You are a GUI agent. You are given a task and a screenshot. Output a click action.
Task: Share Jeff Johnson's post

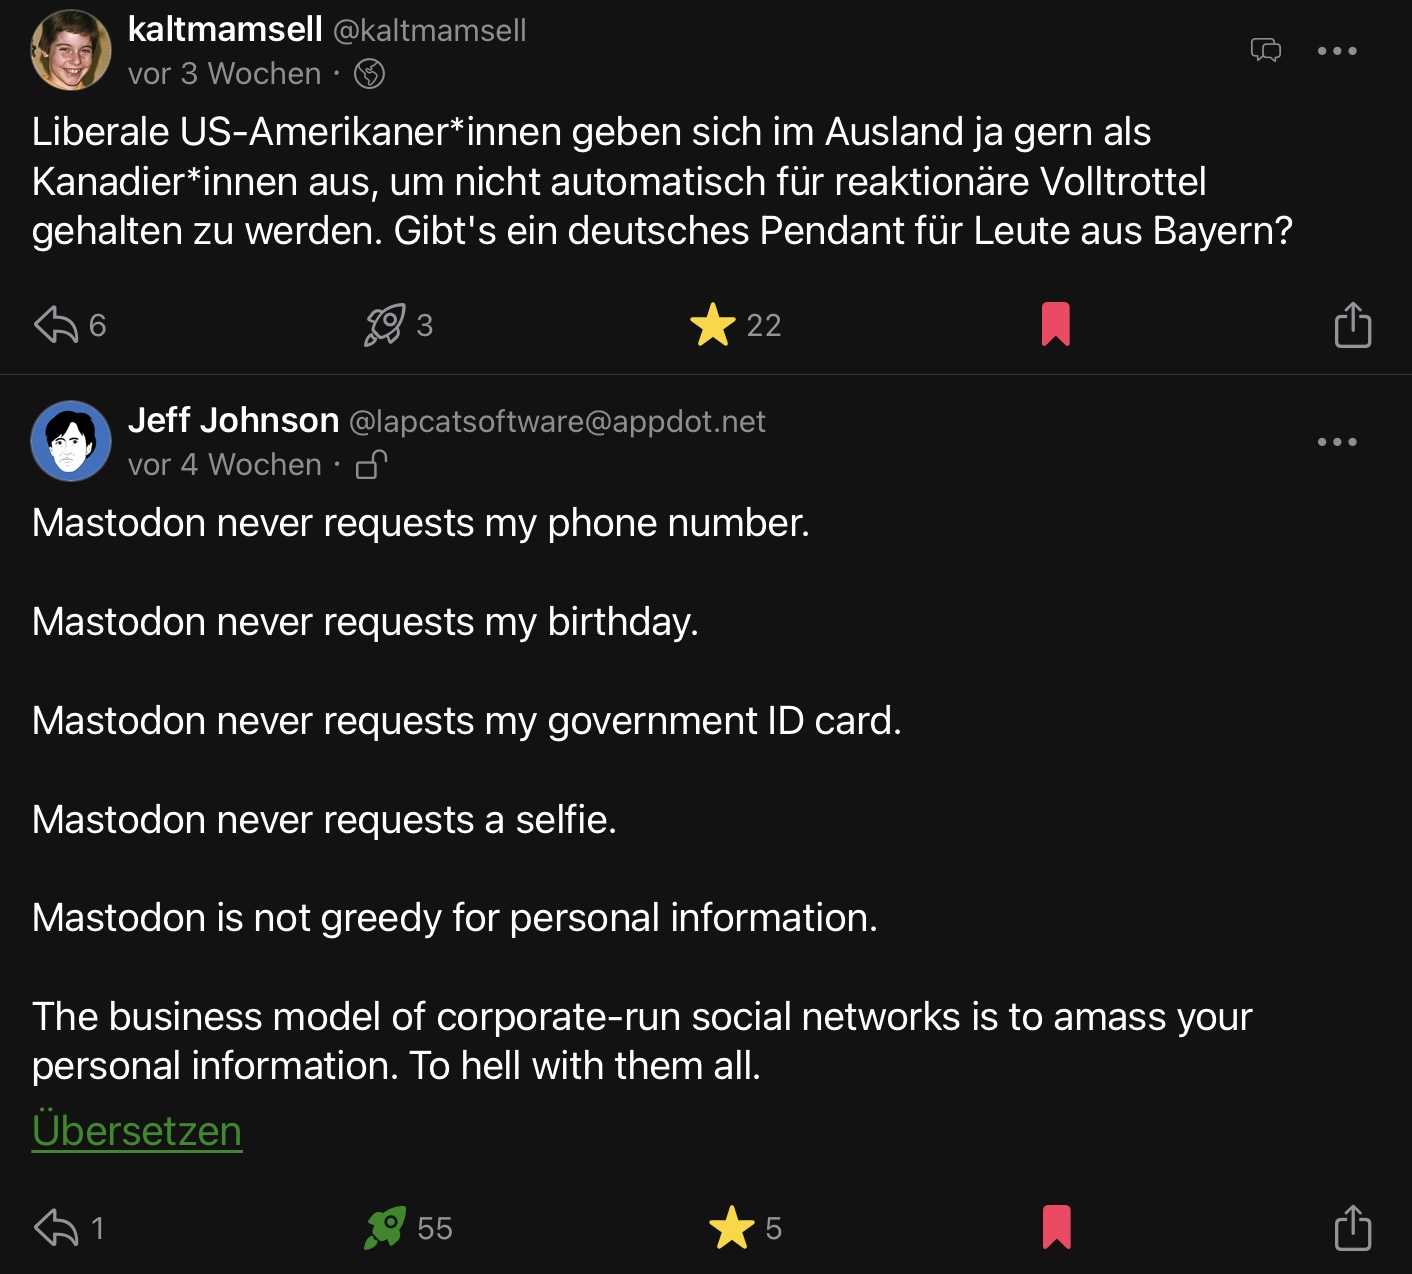coord(1352,1228)
